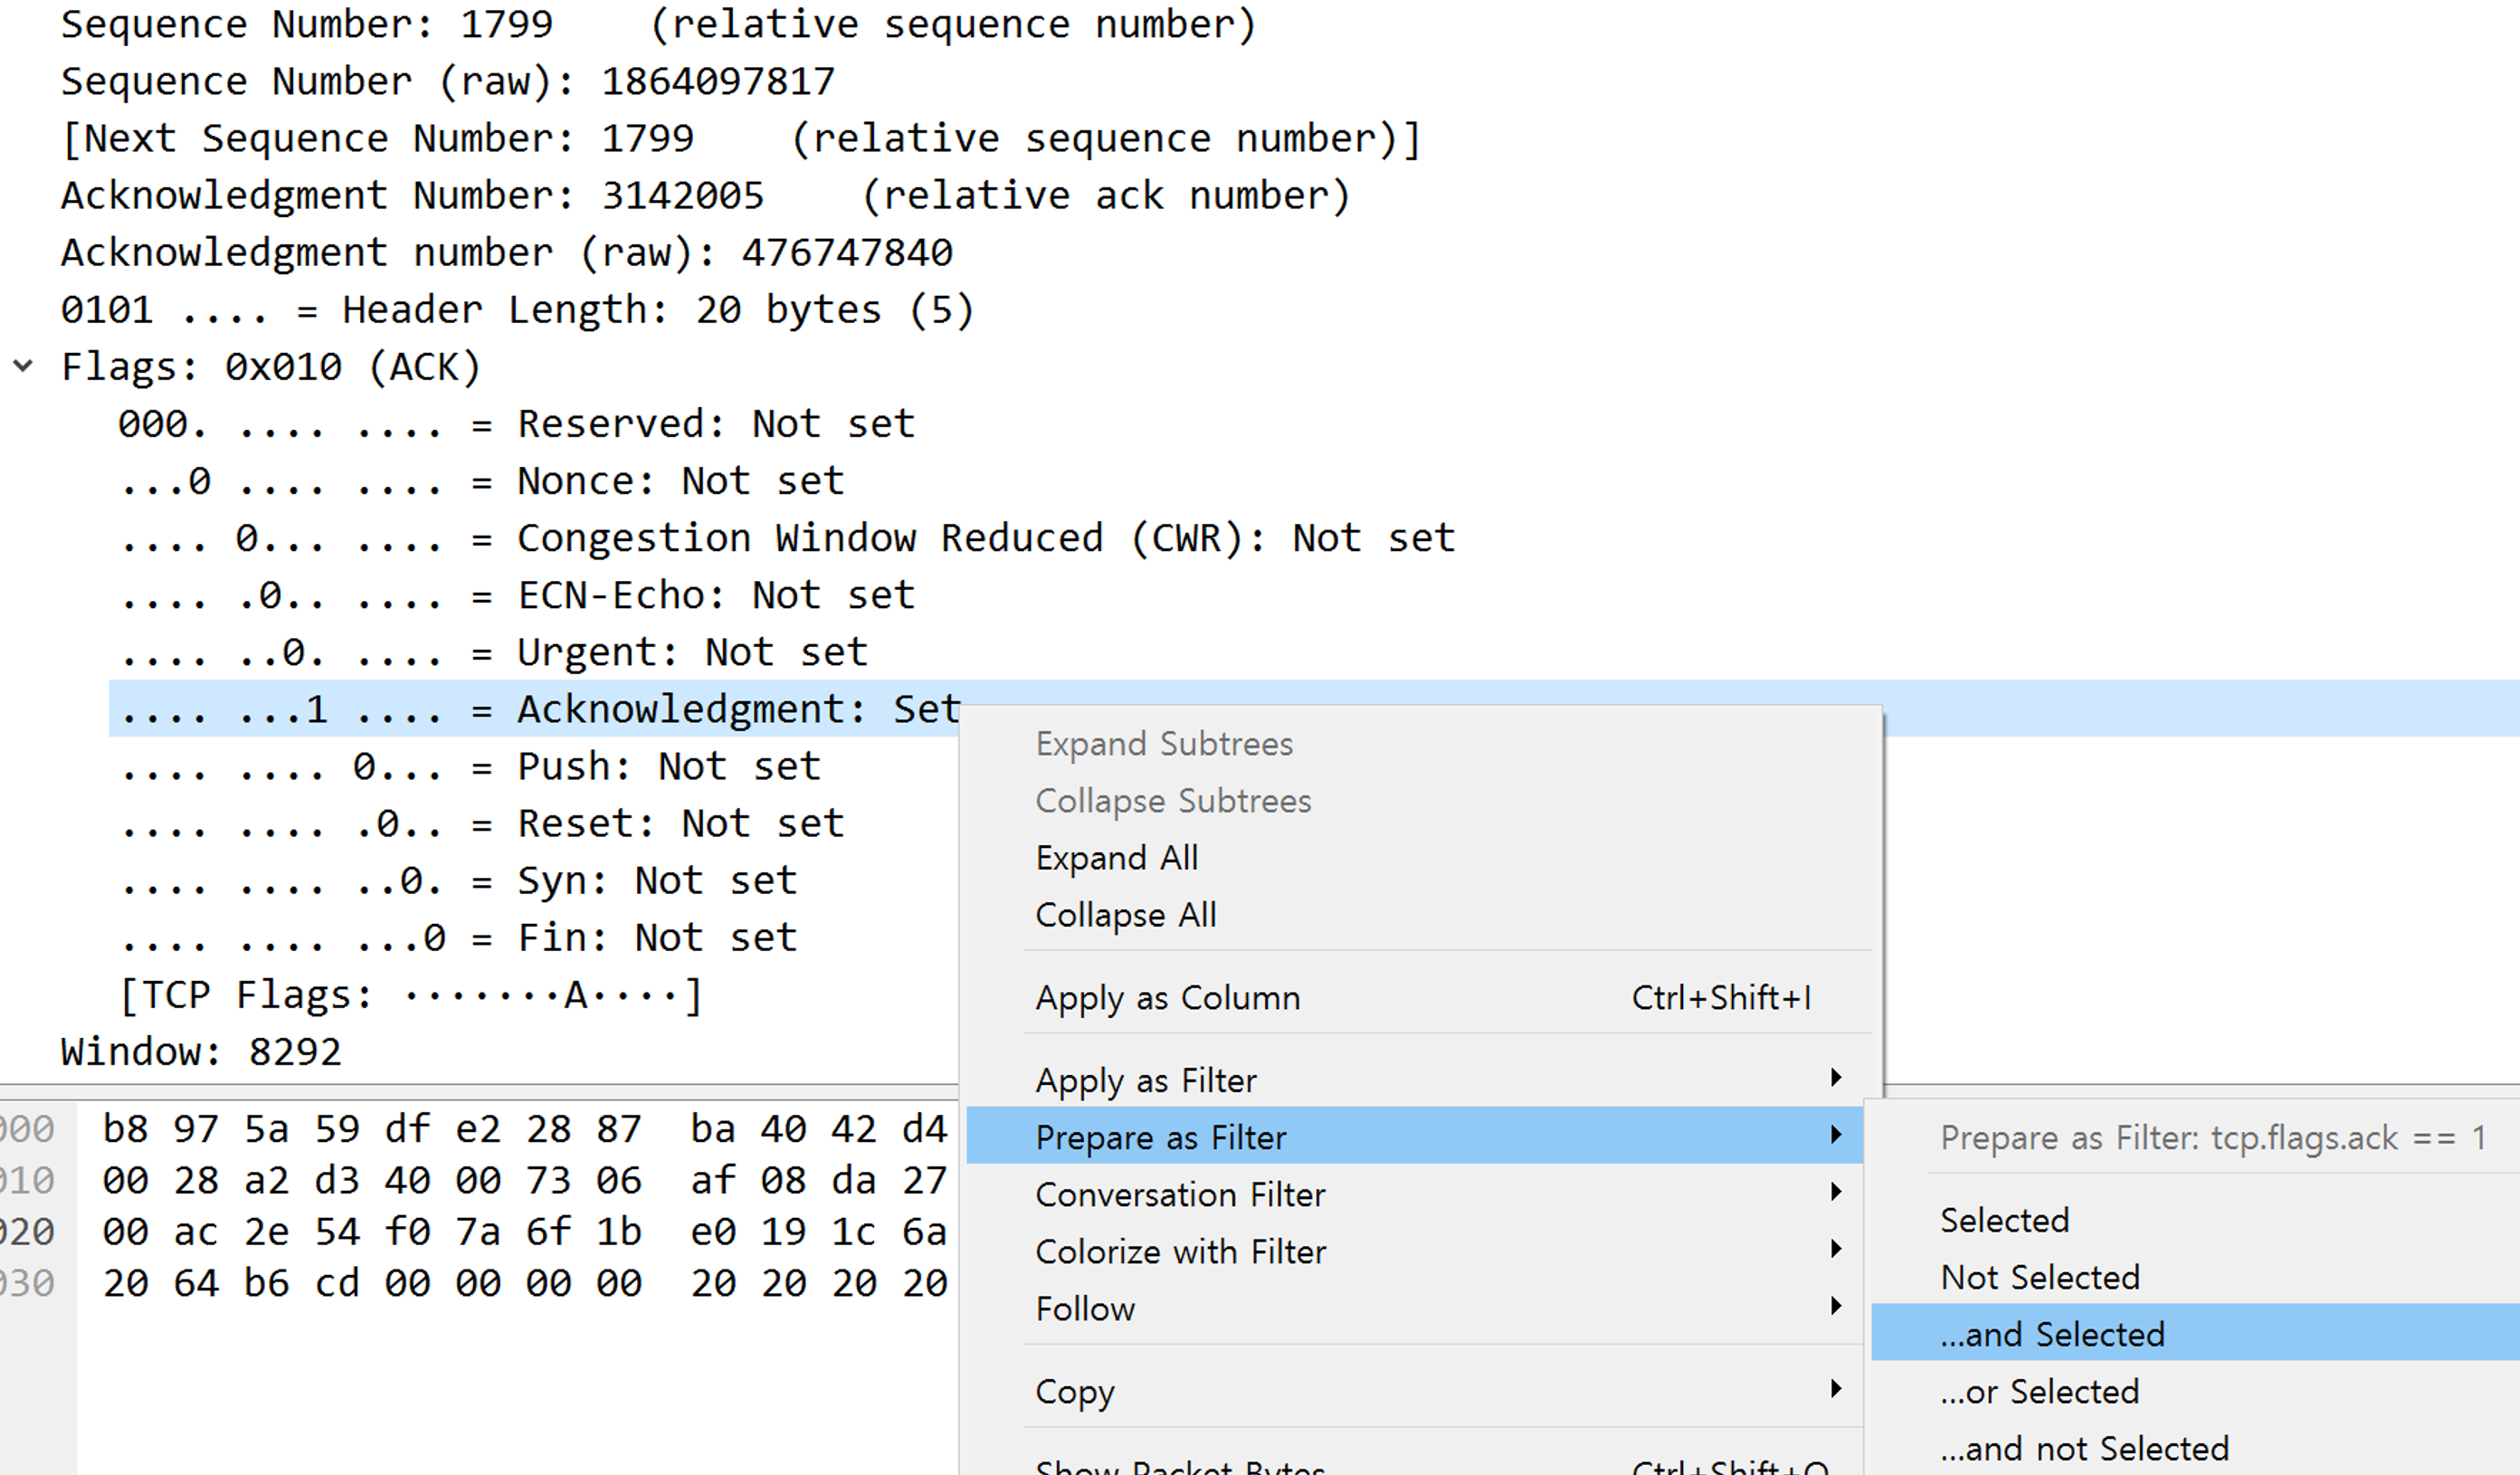Select the Acknowledgment: Set flag row
The image size is (2520, 1475).
click(x=540, y=709)
